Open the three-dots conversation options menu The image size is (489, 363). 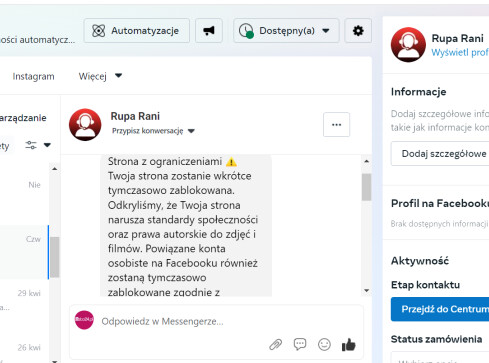336,125
